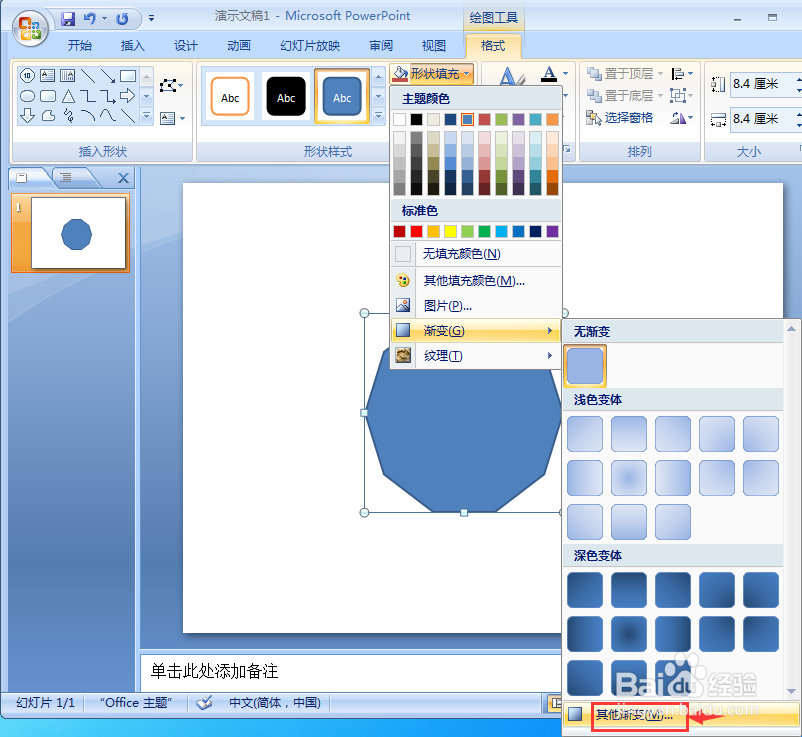This screenshot has height=737, width=802.
Task: Choose the rectangle shape in the gallery
Action: (x=128, y=76)
